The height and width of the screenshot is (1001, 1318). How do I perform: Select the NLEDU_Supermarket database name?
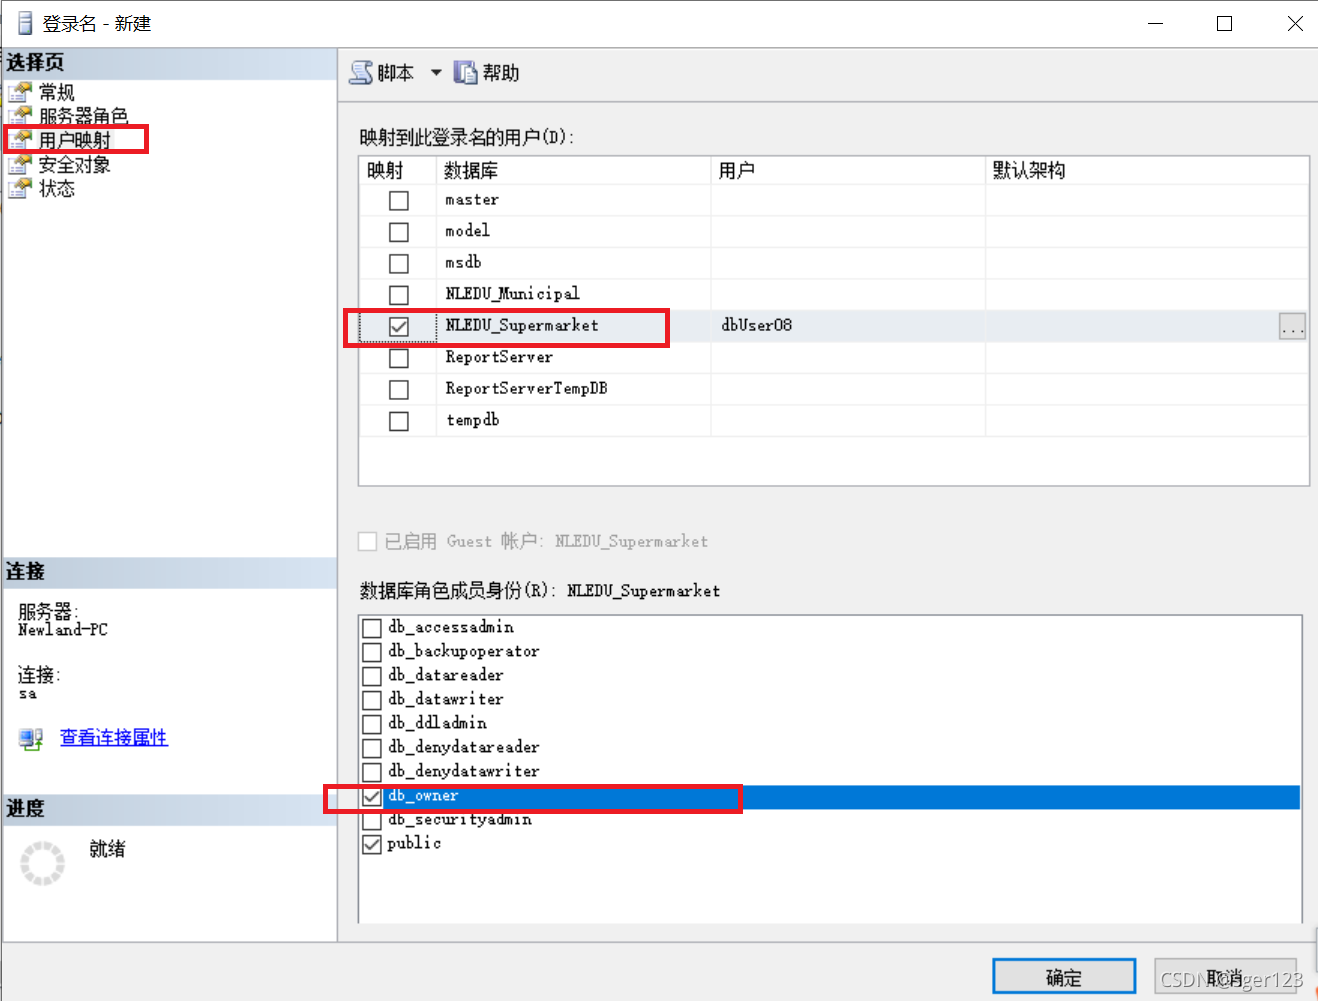[x=522, y=325]
